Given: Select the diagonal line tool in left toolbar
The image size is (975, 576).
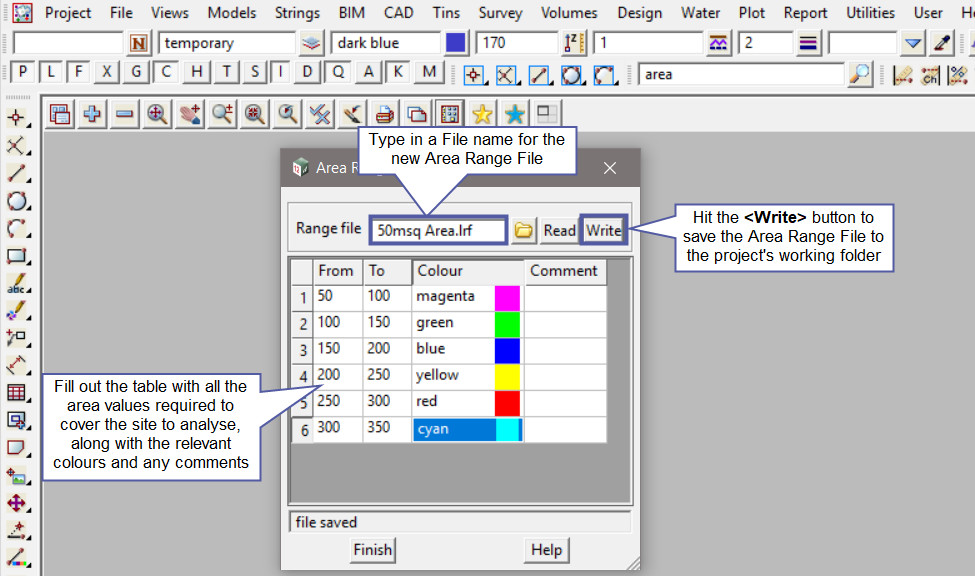Looking at the screenshot, I should pyautogui.click(x=17, y=173).
